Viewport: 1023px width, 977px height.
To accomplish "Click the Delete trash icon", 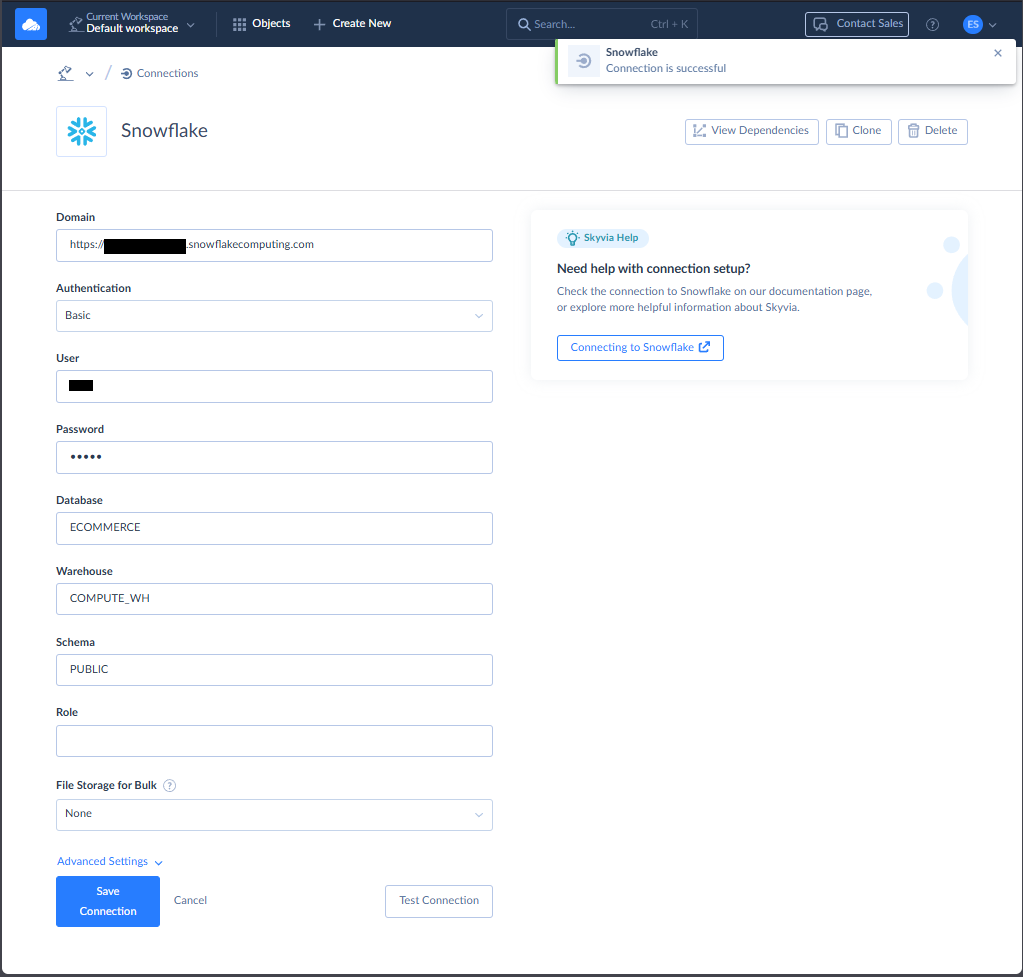I will point(913,131).
